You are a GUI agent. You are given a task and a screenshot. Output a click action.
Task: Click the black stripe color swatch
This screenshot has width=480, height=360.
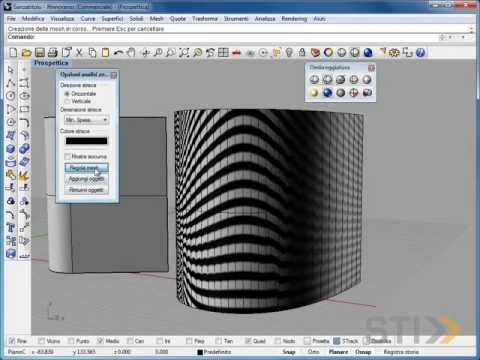coord(86,141)
